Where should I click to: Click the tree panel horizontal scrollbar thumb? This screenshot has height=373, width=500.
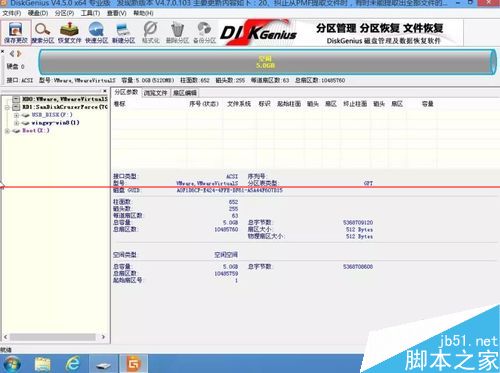tap(52, 337)
